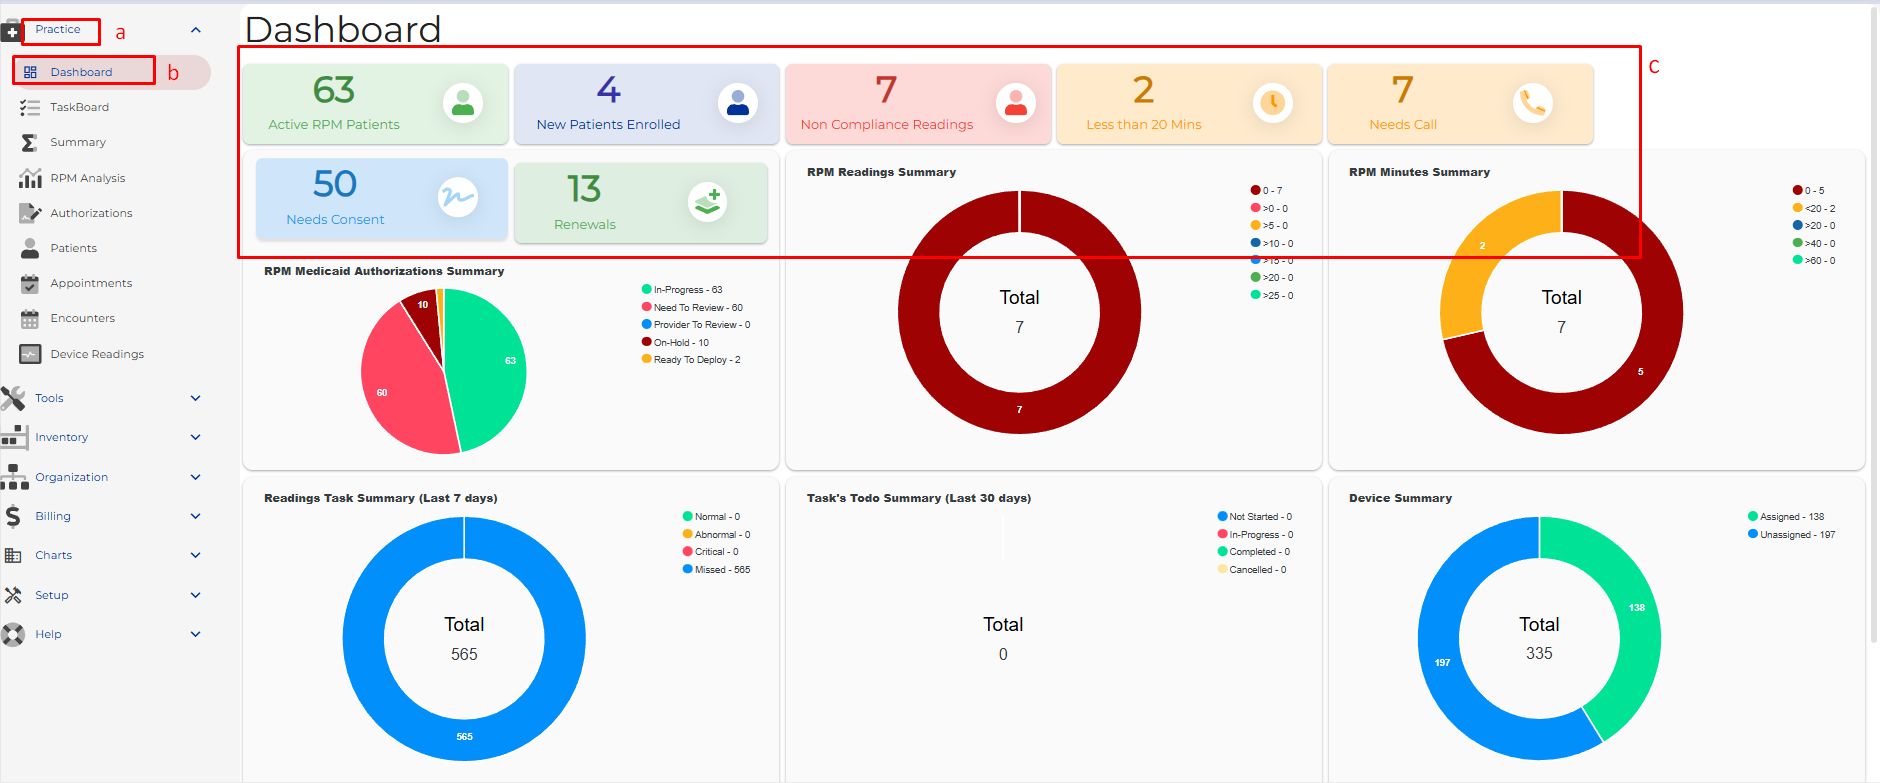Expand the Tools section chevron

coord(196,398)
